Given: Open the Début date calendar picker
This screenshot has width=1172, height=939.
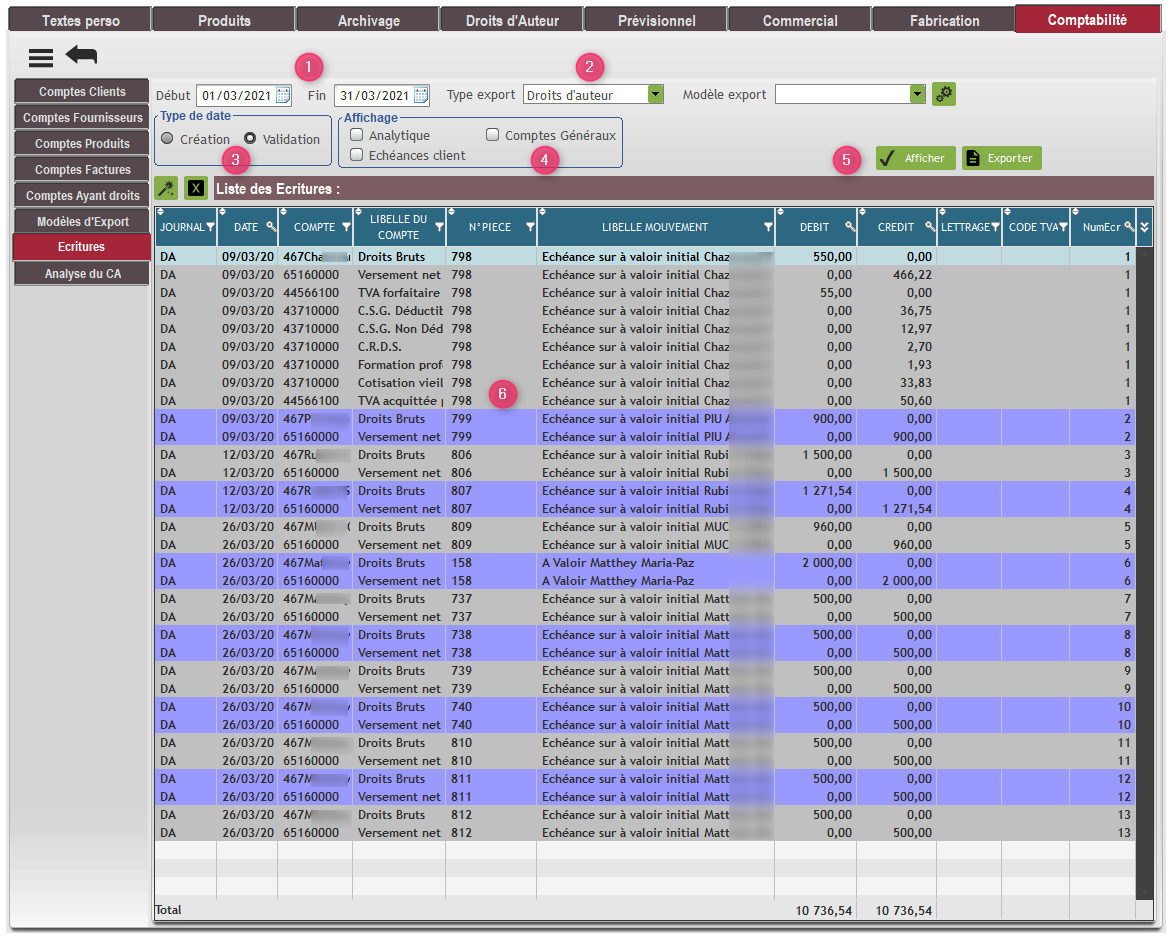Looking at the screenshot, I should click(x=283, y=95).
